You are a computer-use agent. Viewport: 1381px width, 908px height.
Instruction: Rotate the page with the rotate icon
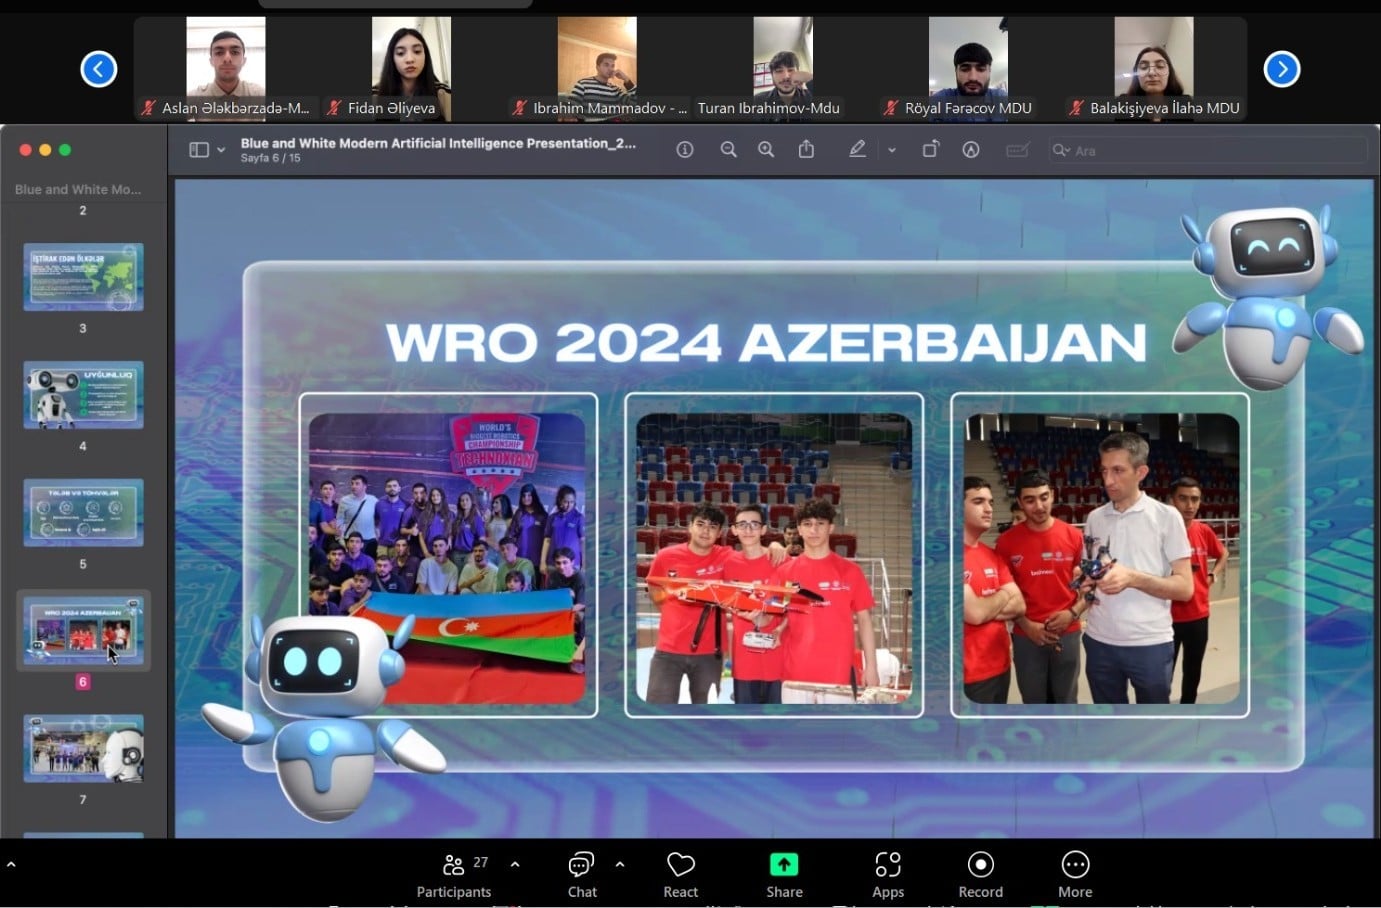coord(931,149)
